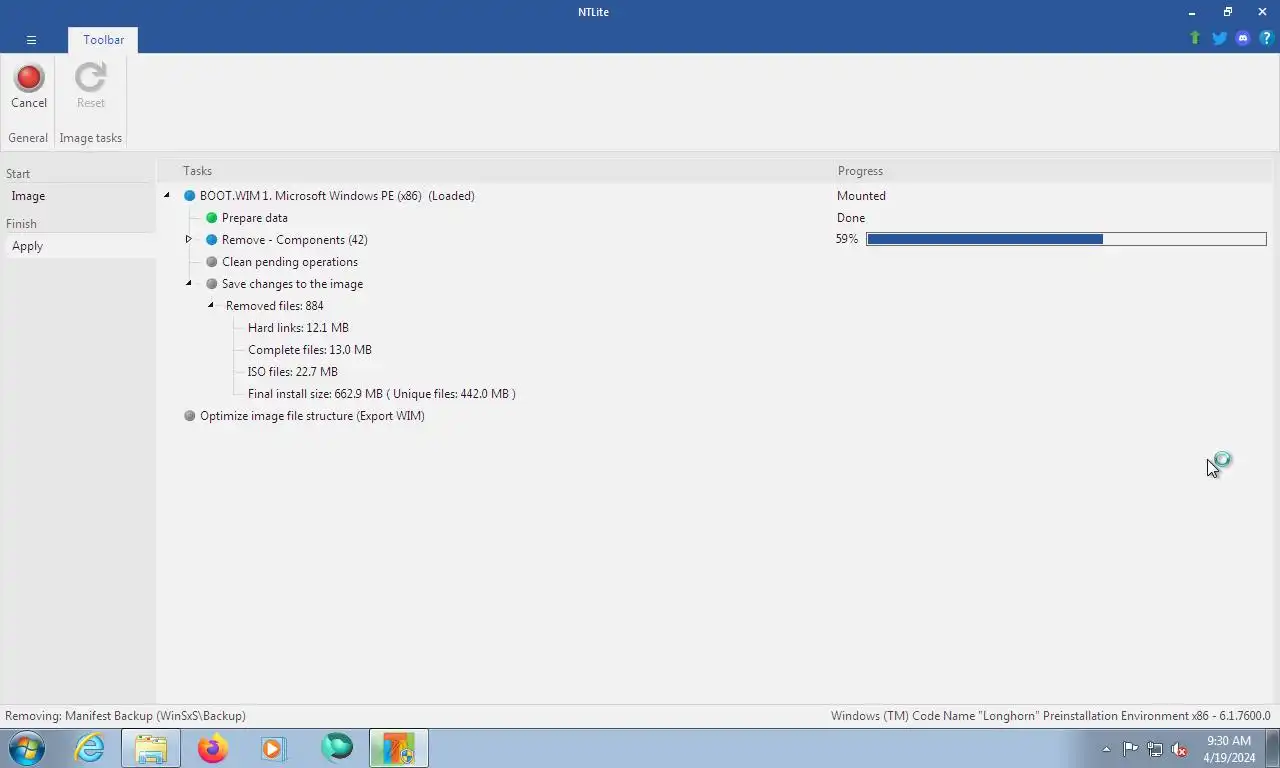Image resolution: width=1280 pixels, height=768 pixels.
Task: Launch Internet Explorer from taskbar
Action: pyautogui.click(x=90, y=748)
